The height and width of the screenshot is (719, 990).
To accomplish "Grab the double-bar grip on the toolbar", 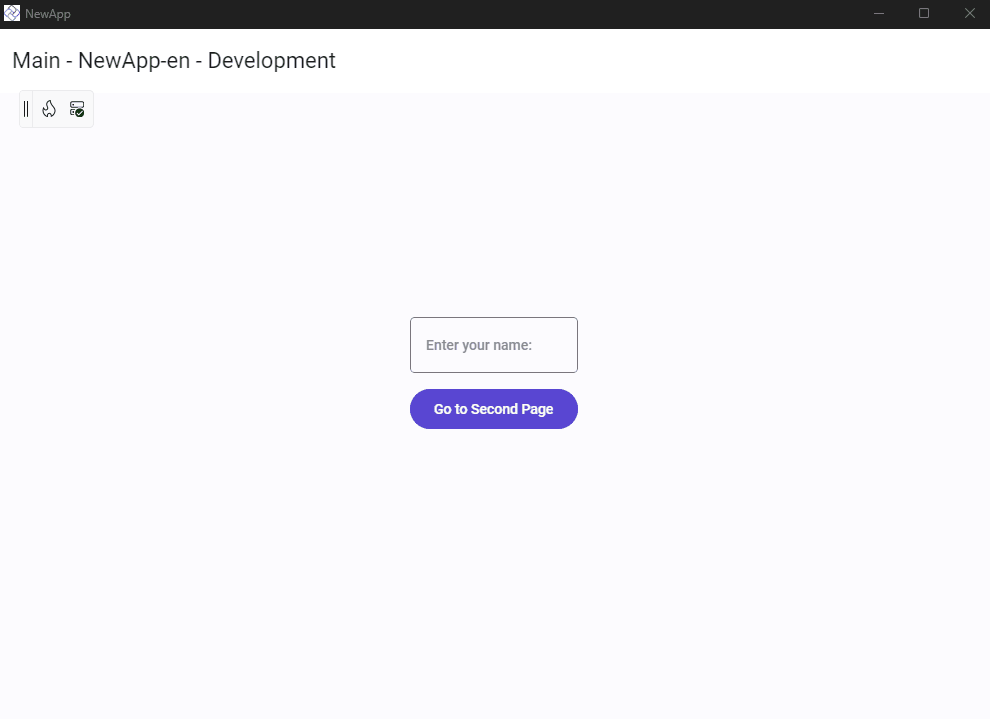I will click(x=26, y=109).
